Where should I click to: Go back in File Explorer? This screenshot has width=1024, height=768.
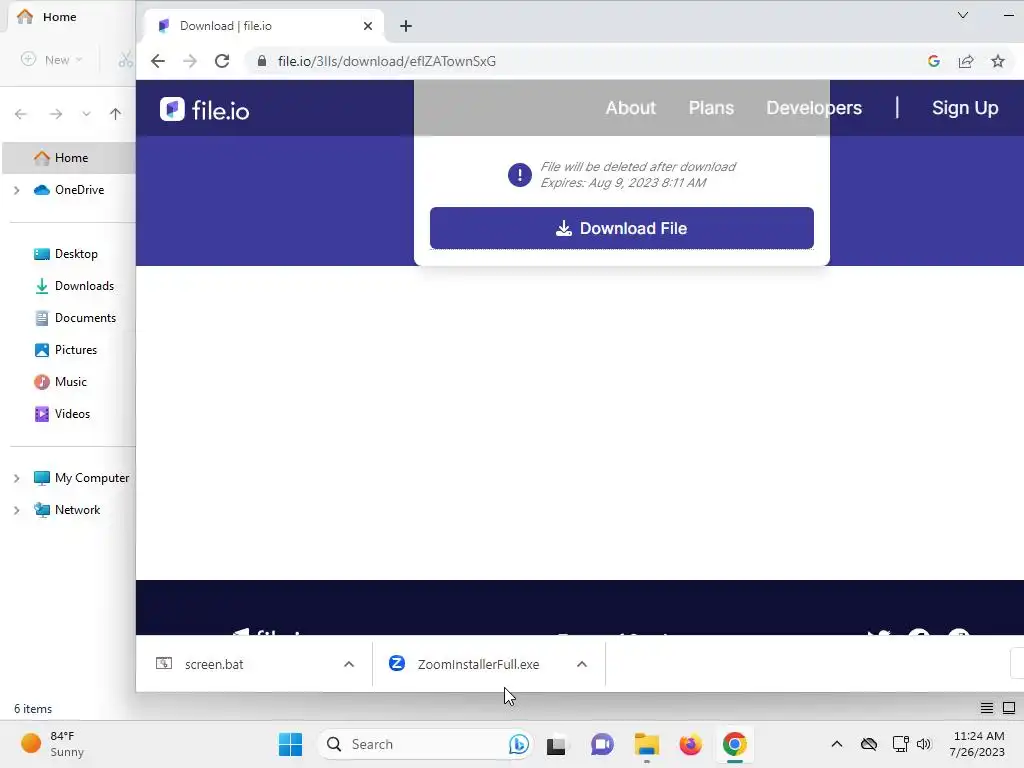(21, 114)
